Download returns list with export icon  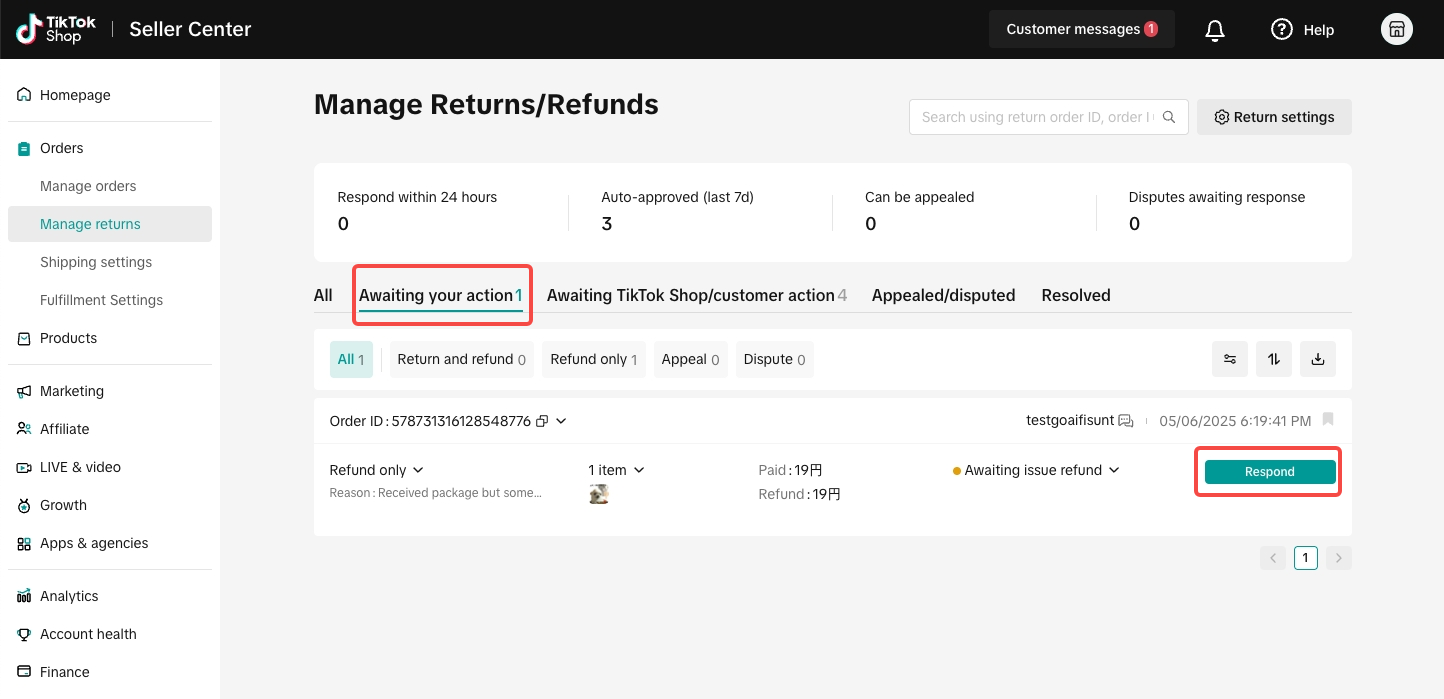1318,359
